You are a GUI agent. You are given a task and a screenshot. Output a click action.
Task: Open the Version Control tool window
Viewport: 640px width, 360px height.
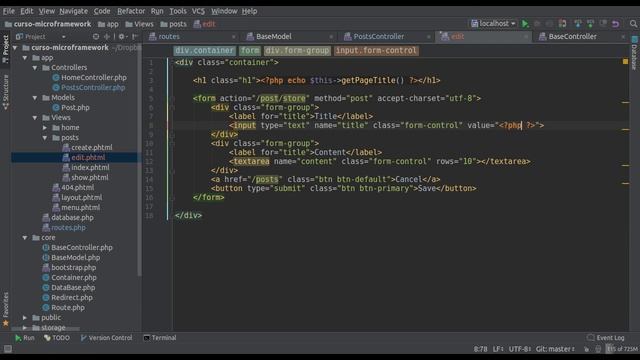107,338
